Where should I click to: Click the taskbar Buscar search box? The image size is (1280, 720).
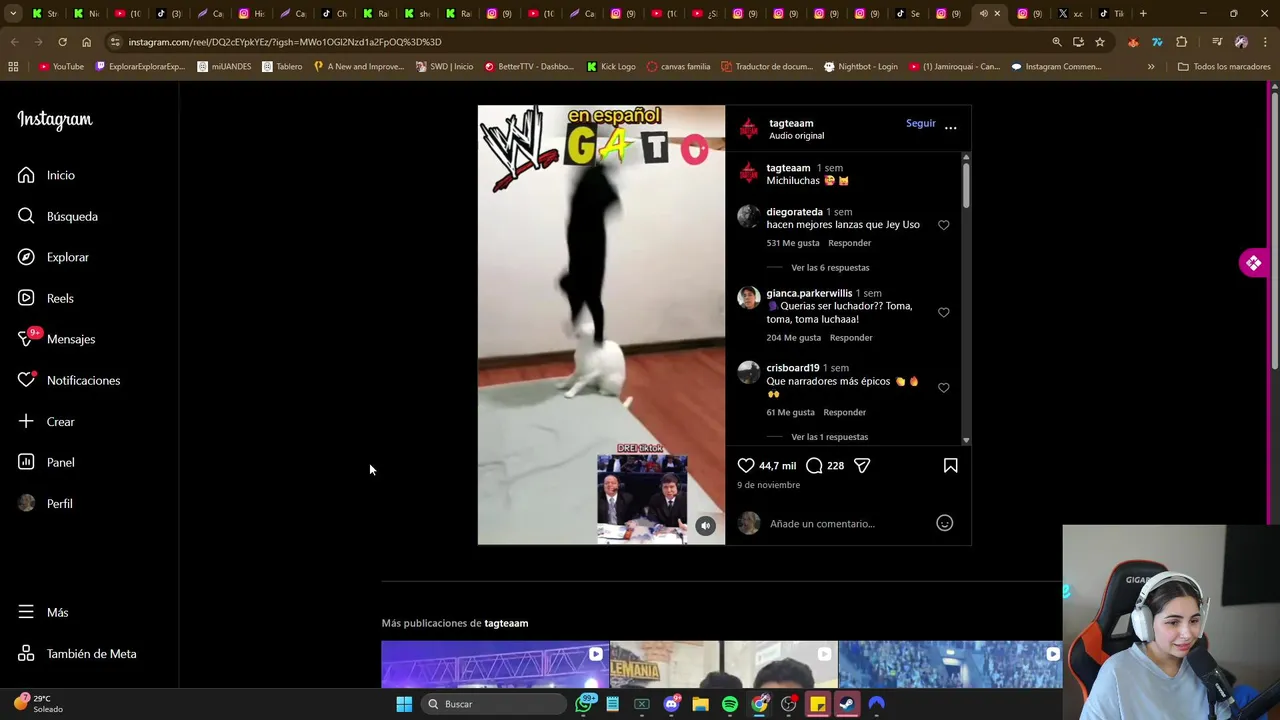coord(493,704)
